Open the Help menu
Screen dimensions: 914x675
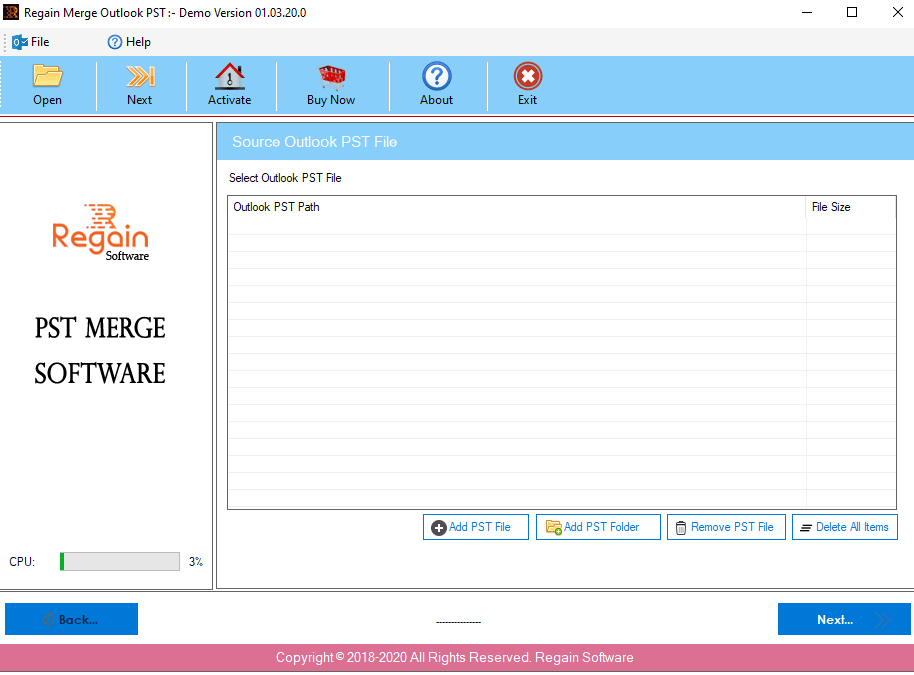pyautogui.click(x=129, y=42)
